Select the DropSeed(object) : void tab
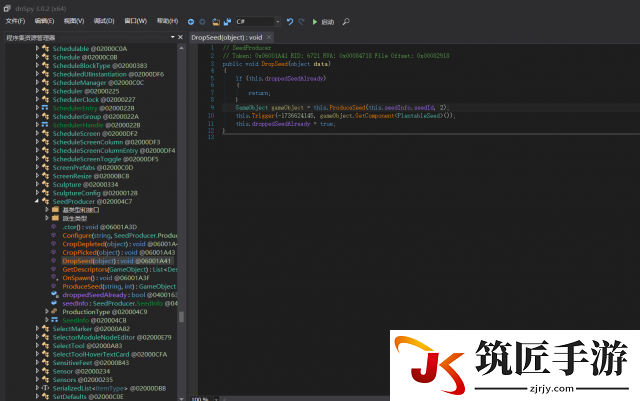 [227, 38]
